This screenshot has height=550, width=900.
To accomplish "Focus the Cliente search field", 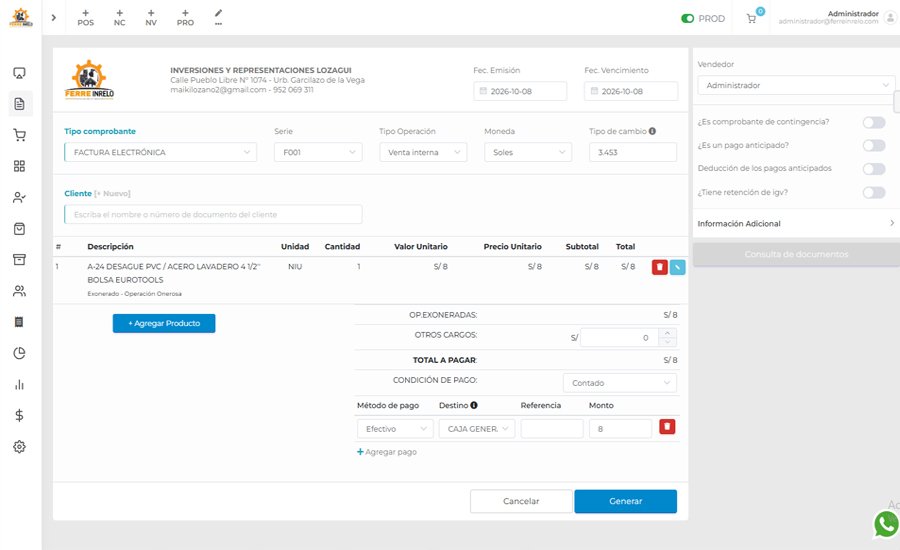I will point(213,214).
